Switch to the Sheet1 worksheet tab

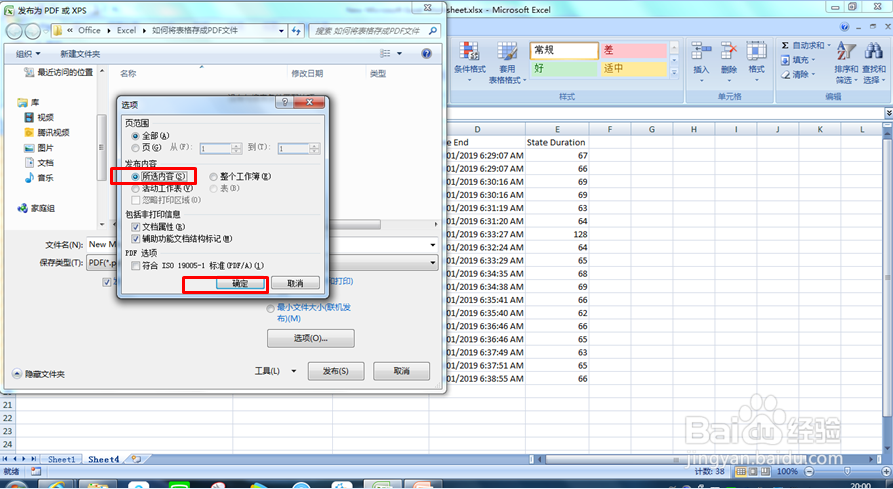(x=61, y=459)
